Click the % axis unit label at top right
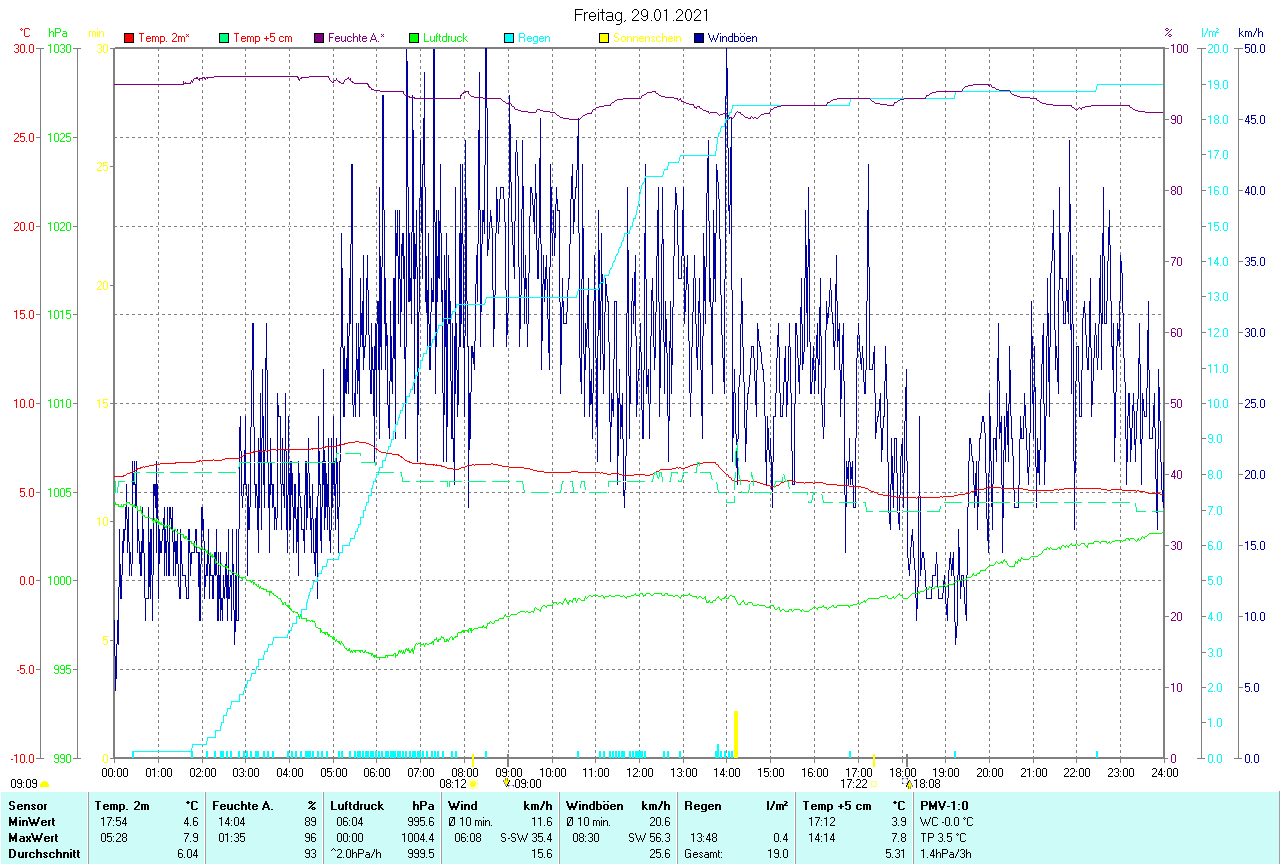The height and width of the screenshot is (864, 1280). [x=1168, y=33]
